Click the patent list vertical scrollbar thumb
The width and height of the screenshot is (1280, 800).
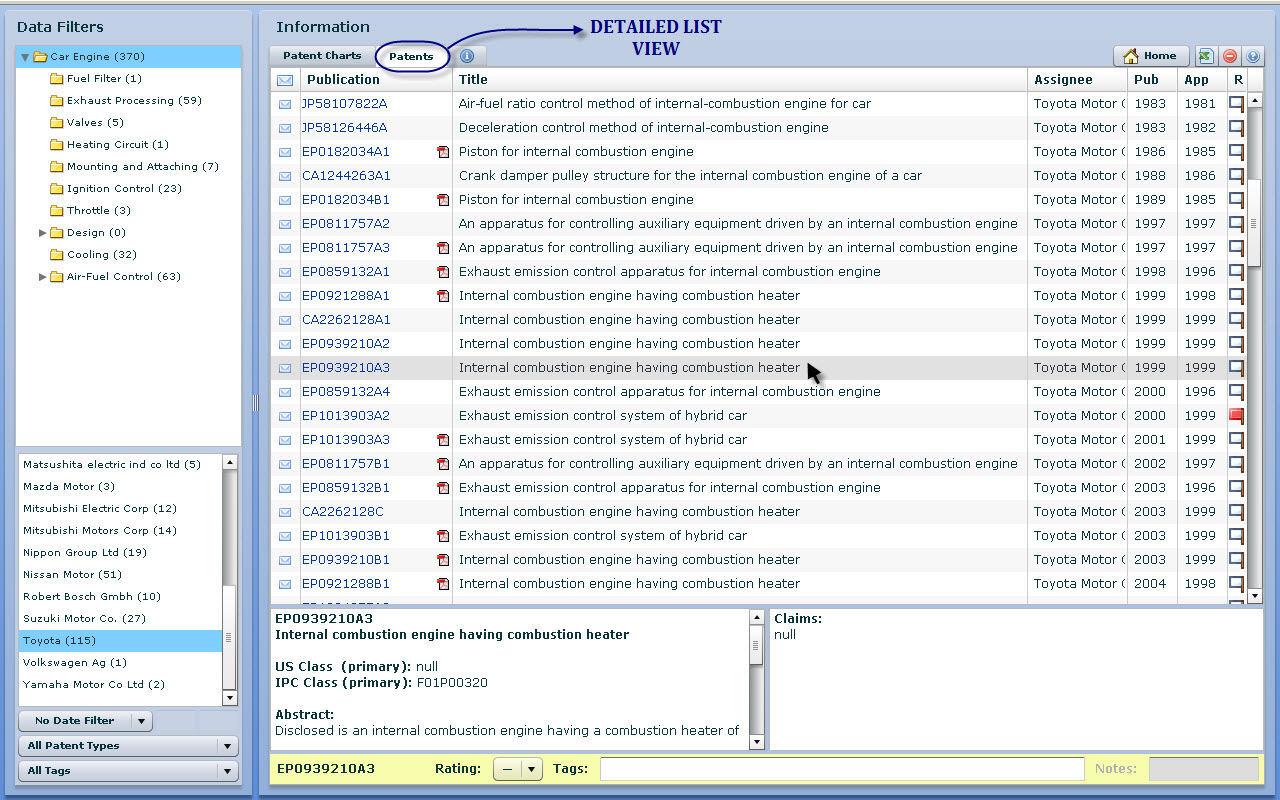tap(1254, 215)
